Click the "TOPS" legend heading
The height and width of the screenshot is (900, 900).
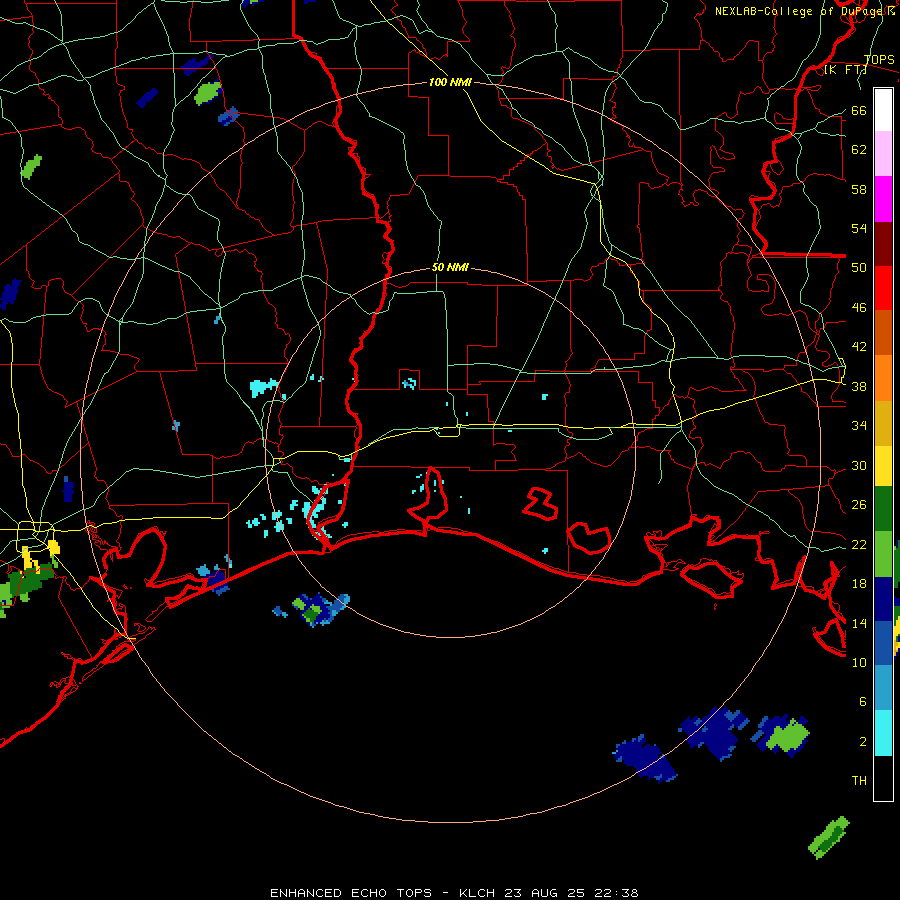pyautogui.click(x=879, y=60)
